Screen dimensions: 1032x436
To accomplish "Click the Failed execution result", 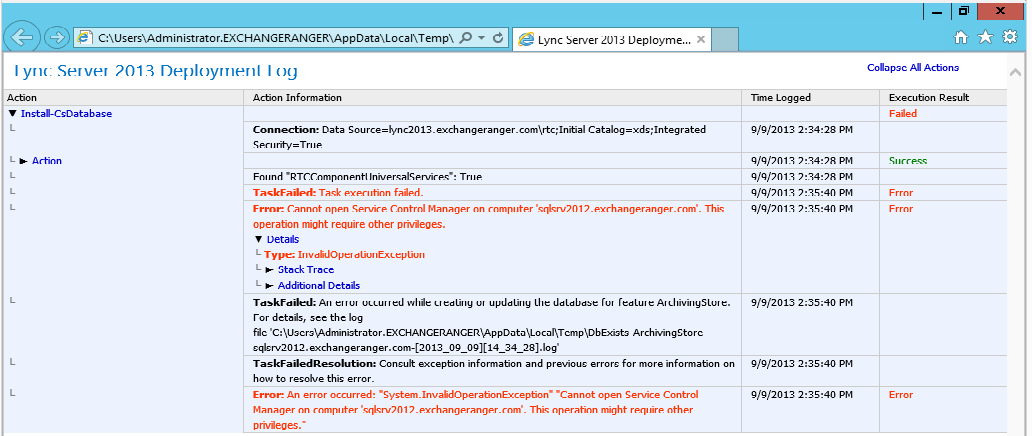I will (x=902, y=113).
